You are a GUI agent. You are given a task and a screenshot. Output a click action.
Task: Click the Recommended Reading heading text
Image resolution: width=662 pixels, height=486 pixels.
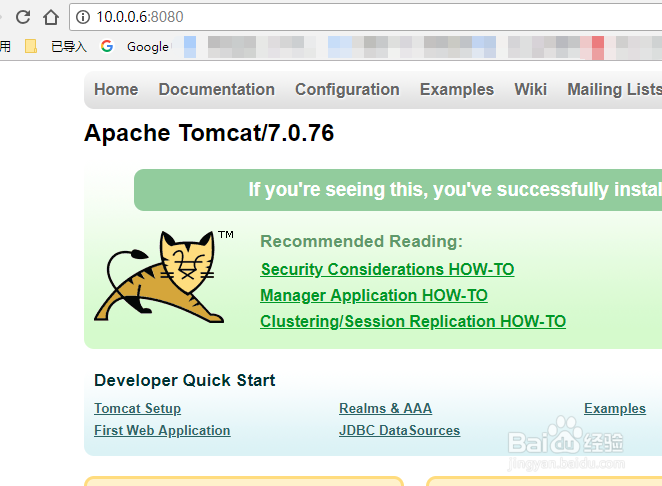[x=361, y=242]
